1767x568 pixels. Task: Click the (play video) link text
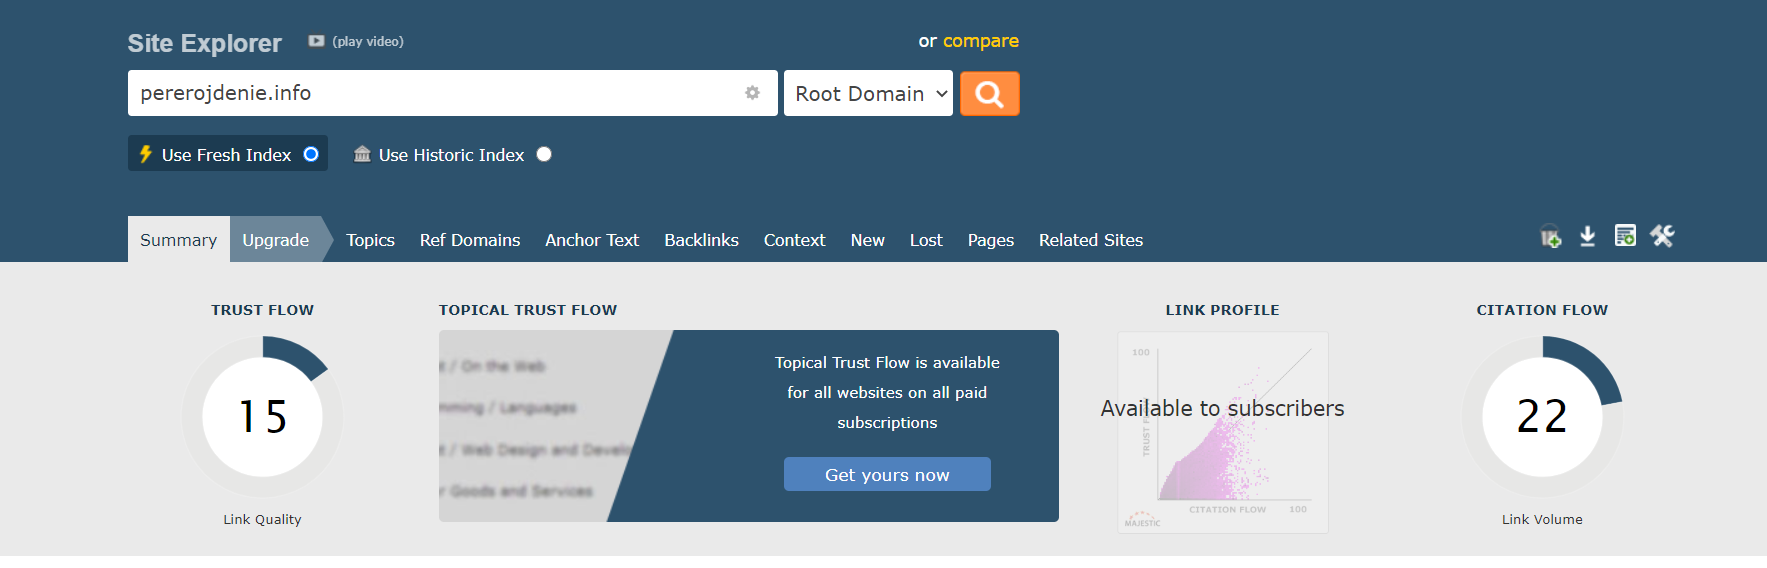coord(368,41)
